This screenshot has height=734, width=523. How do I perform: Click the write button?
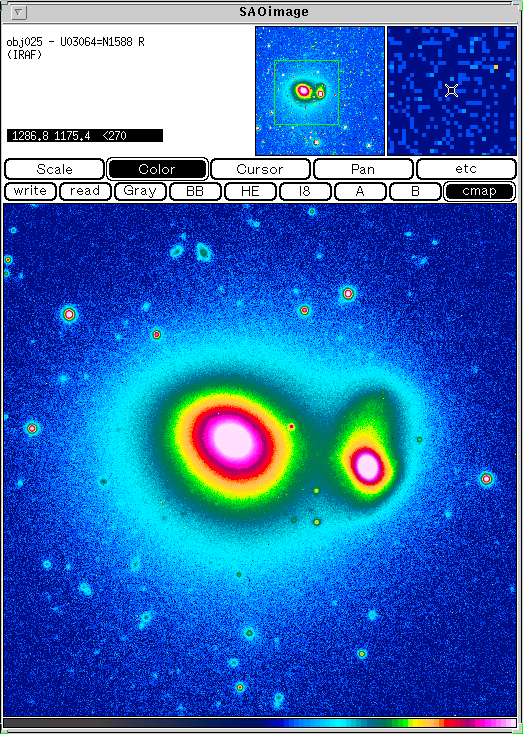[x=30, y=191]
